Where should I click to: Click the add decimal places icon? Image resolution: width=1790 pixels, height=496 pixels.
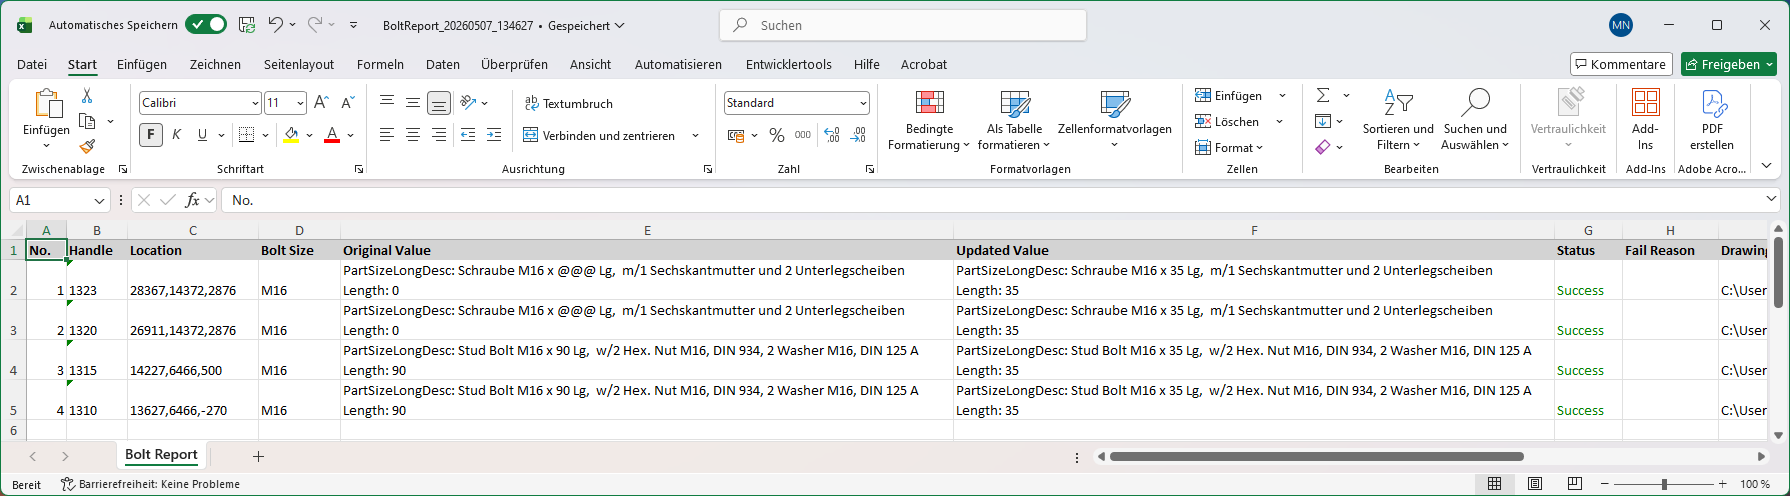tap(832, 135)
